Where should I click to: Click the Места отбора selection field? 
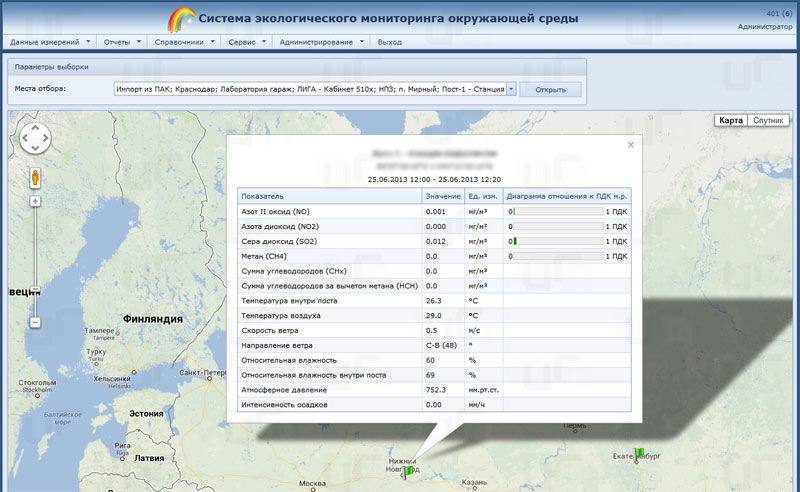click(310, 89)
